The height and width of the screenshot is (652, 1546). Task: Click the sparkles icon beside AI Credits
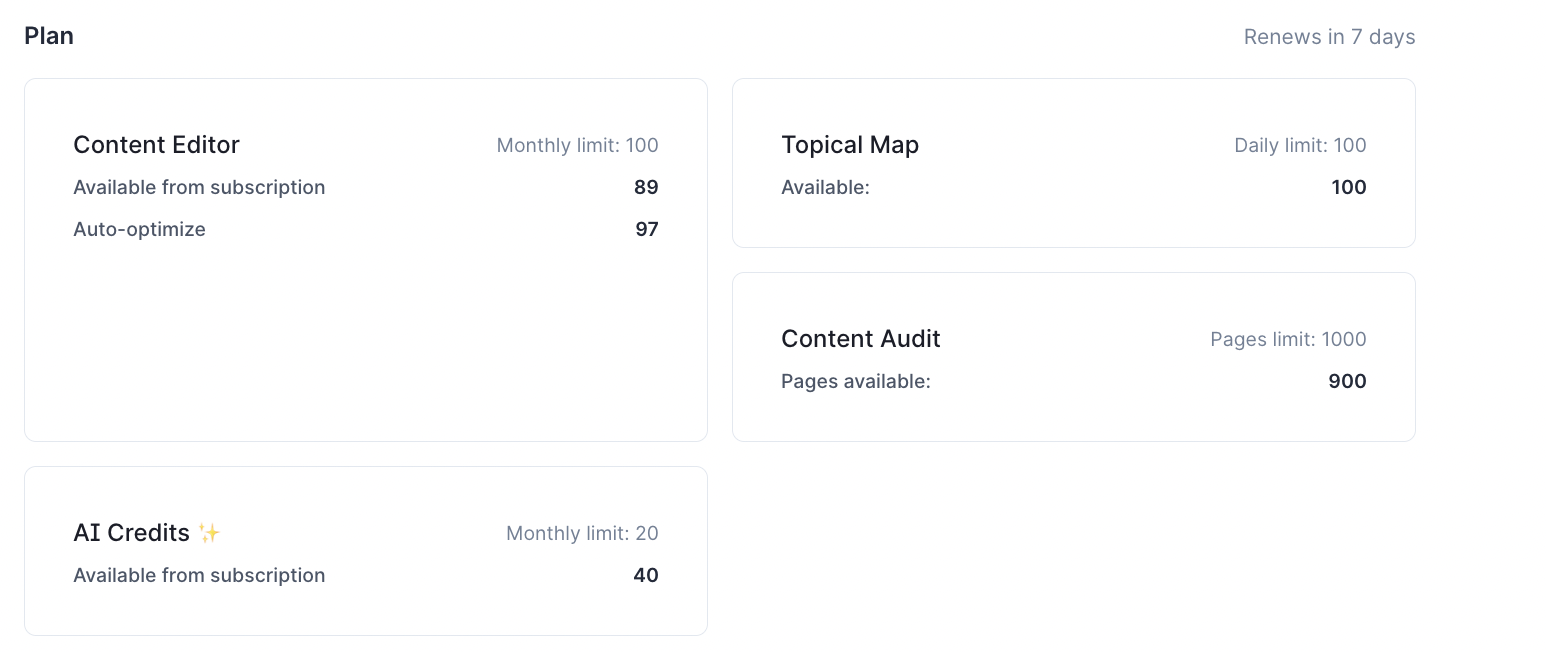[x=209, y=533]
